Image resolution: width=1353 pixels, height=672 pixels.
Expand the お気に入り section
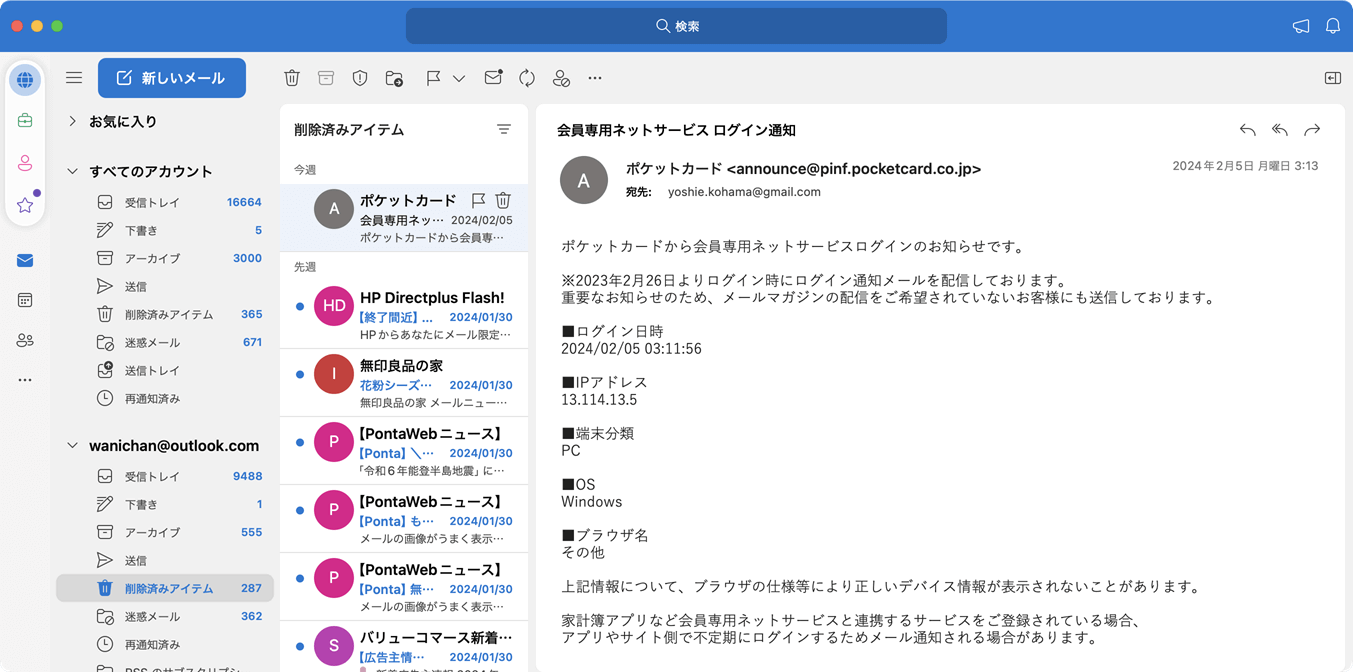[72, 121]
